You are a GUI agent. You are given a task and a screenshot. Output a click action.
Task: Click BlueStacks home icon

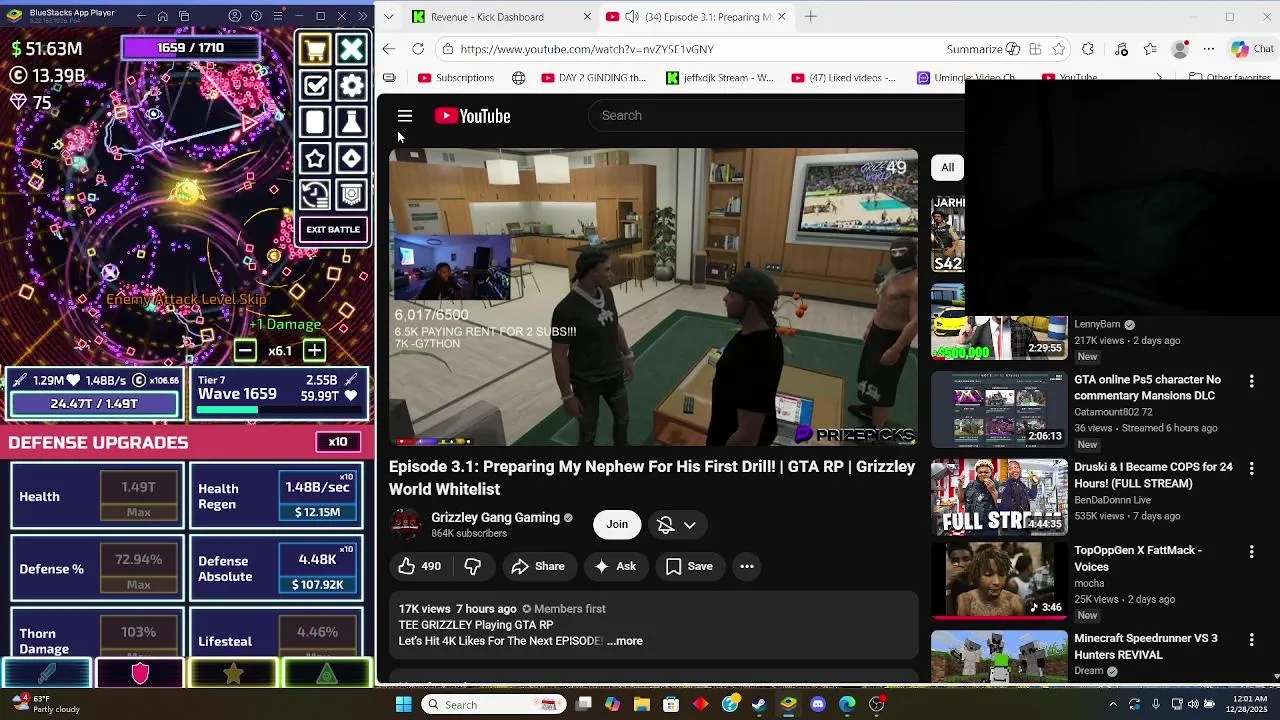[x=163, y=16]
